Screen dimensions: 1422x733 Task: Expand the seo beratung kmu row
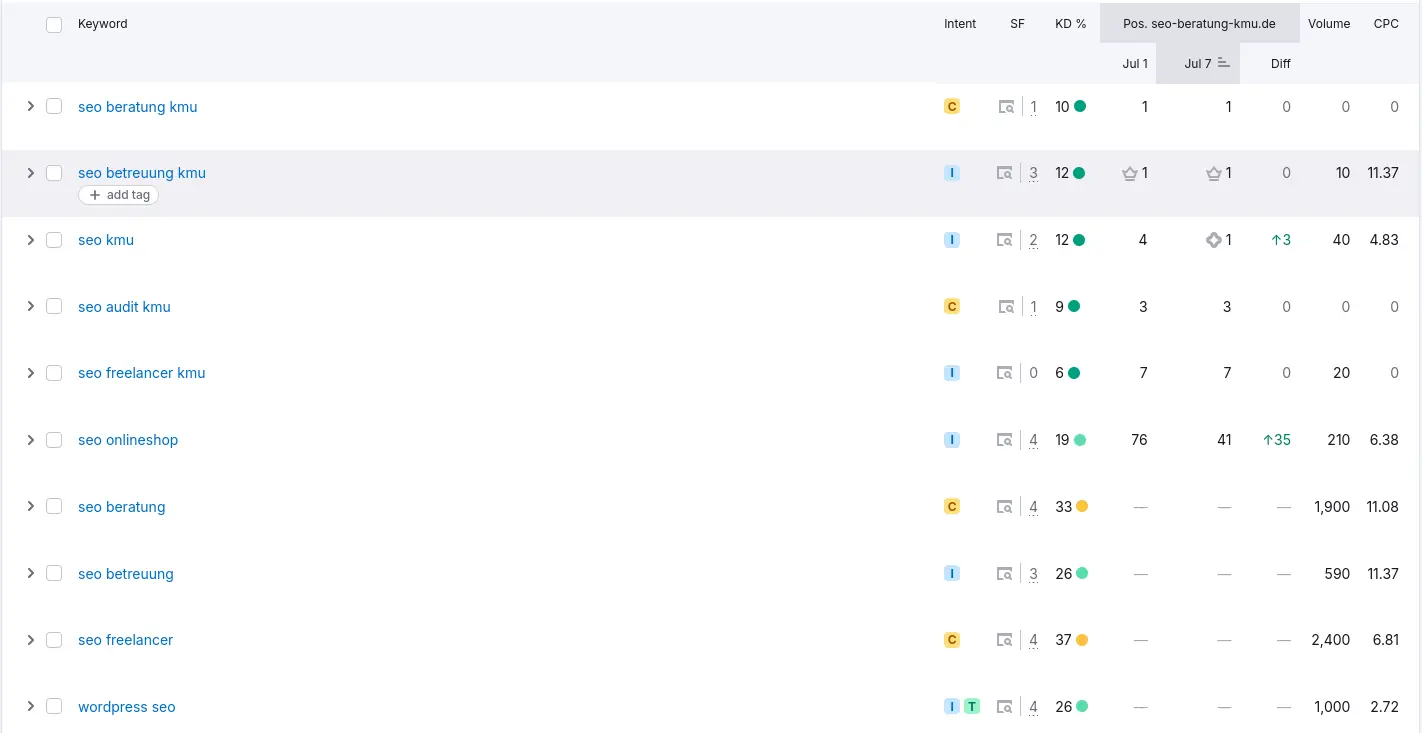point(30,106)
